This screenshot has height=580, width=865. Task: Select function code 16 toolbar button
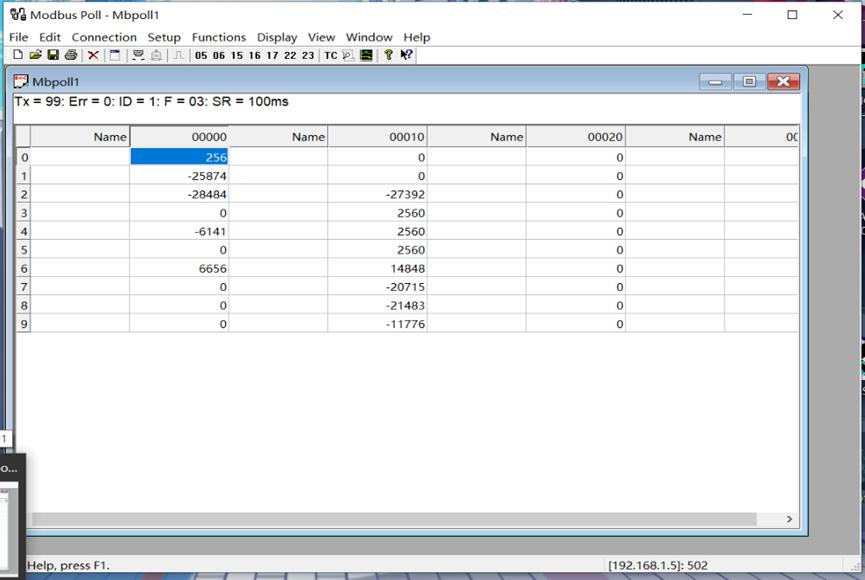pyautogui.click(x=254, y=55)
